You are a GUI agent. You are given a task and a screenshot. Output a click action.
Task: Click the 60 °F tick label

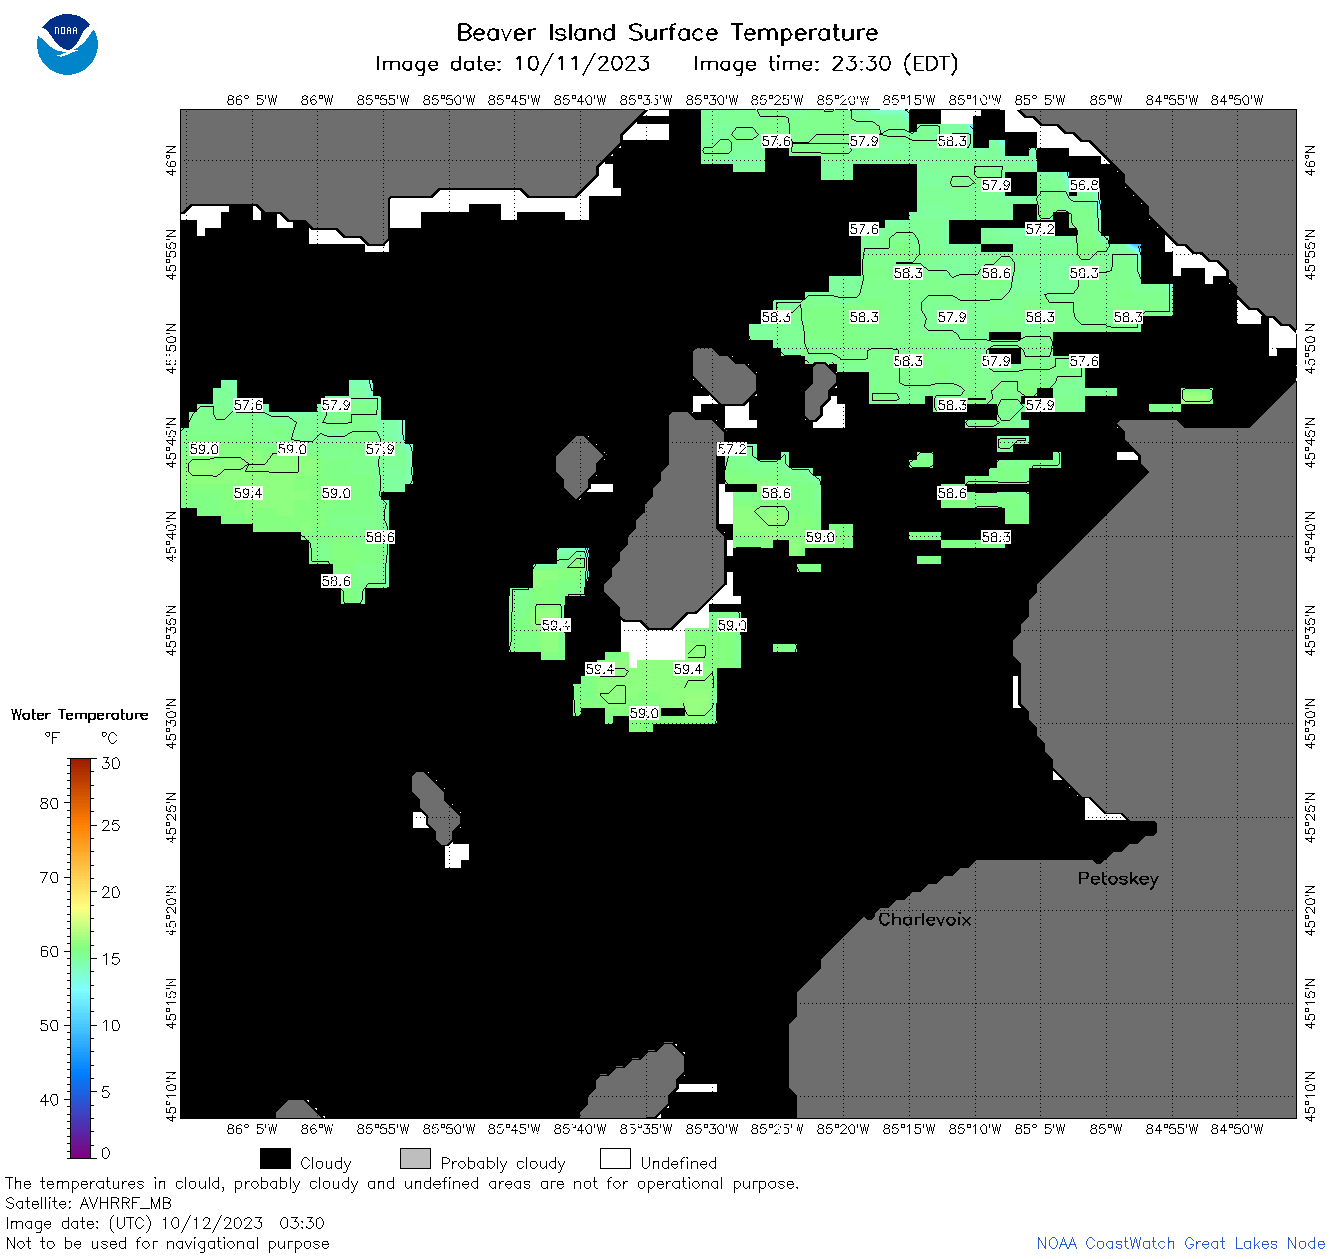pyautogui.click(x=49, y=951)
